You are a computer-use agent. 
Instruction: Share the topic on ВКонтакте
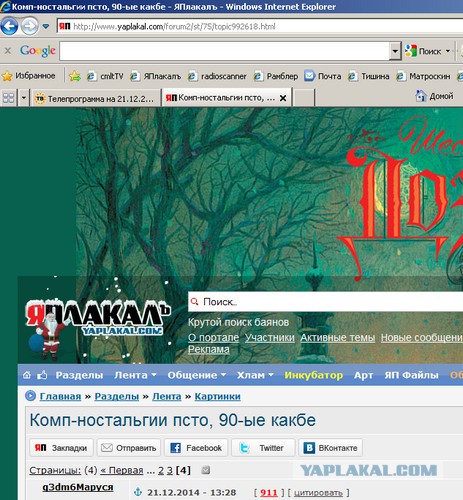pyautogui.click(x=330, y=448)
